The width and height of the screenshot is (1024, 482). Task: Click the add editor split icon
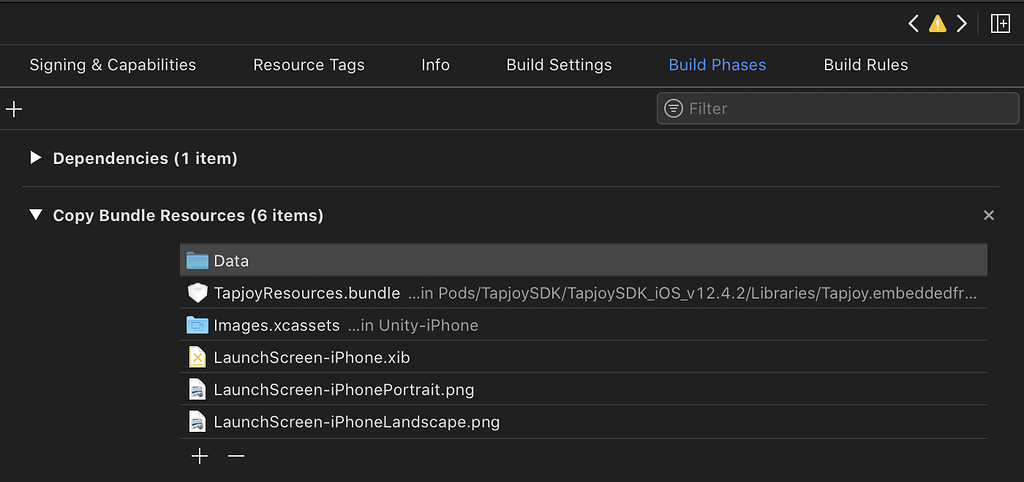click(999, 24)
